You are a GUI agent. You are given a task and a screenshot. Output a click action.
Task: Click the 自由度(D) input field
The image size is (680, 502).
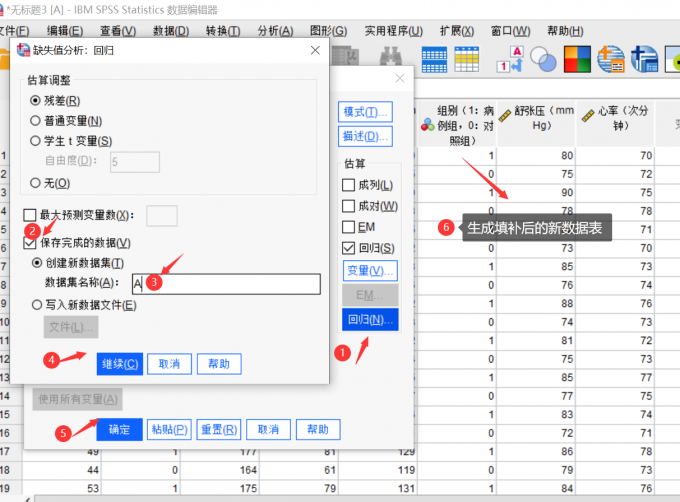tap(135, 162)
